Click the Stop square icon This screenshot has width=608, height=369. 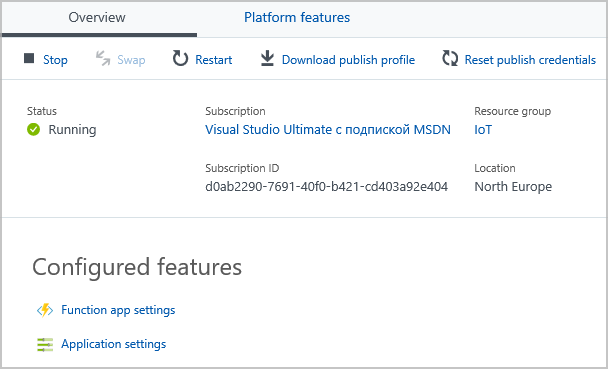pyautogui.click(x=29, y=59)
